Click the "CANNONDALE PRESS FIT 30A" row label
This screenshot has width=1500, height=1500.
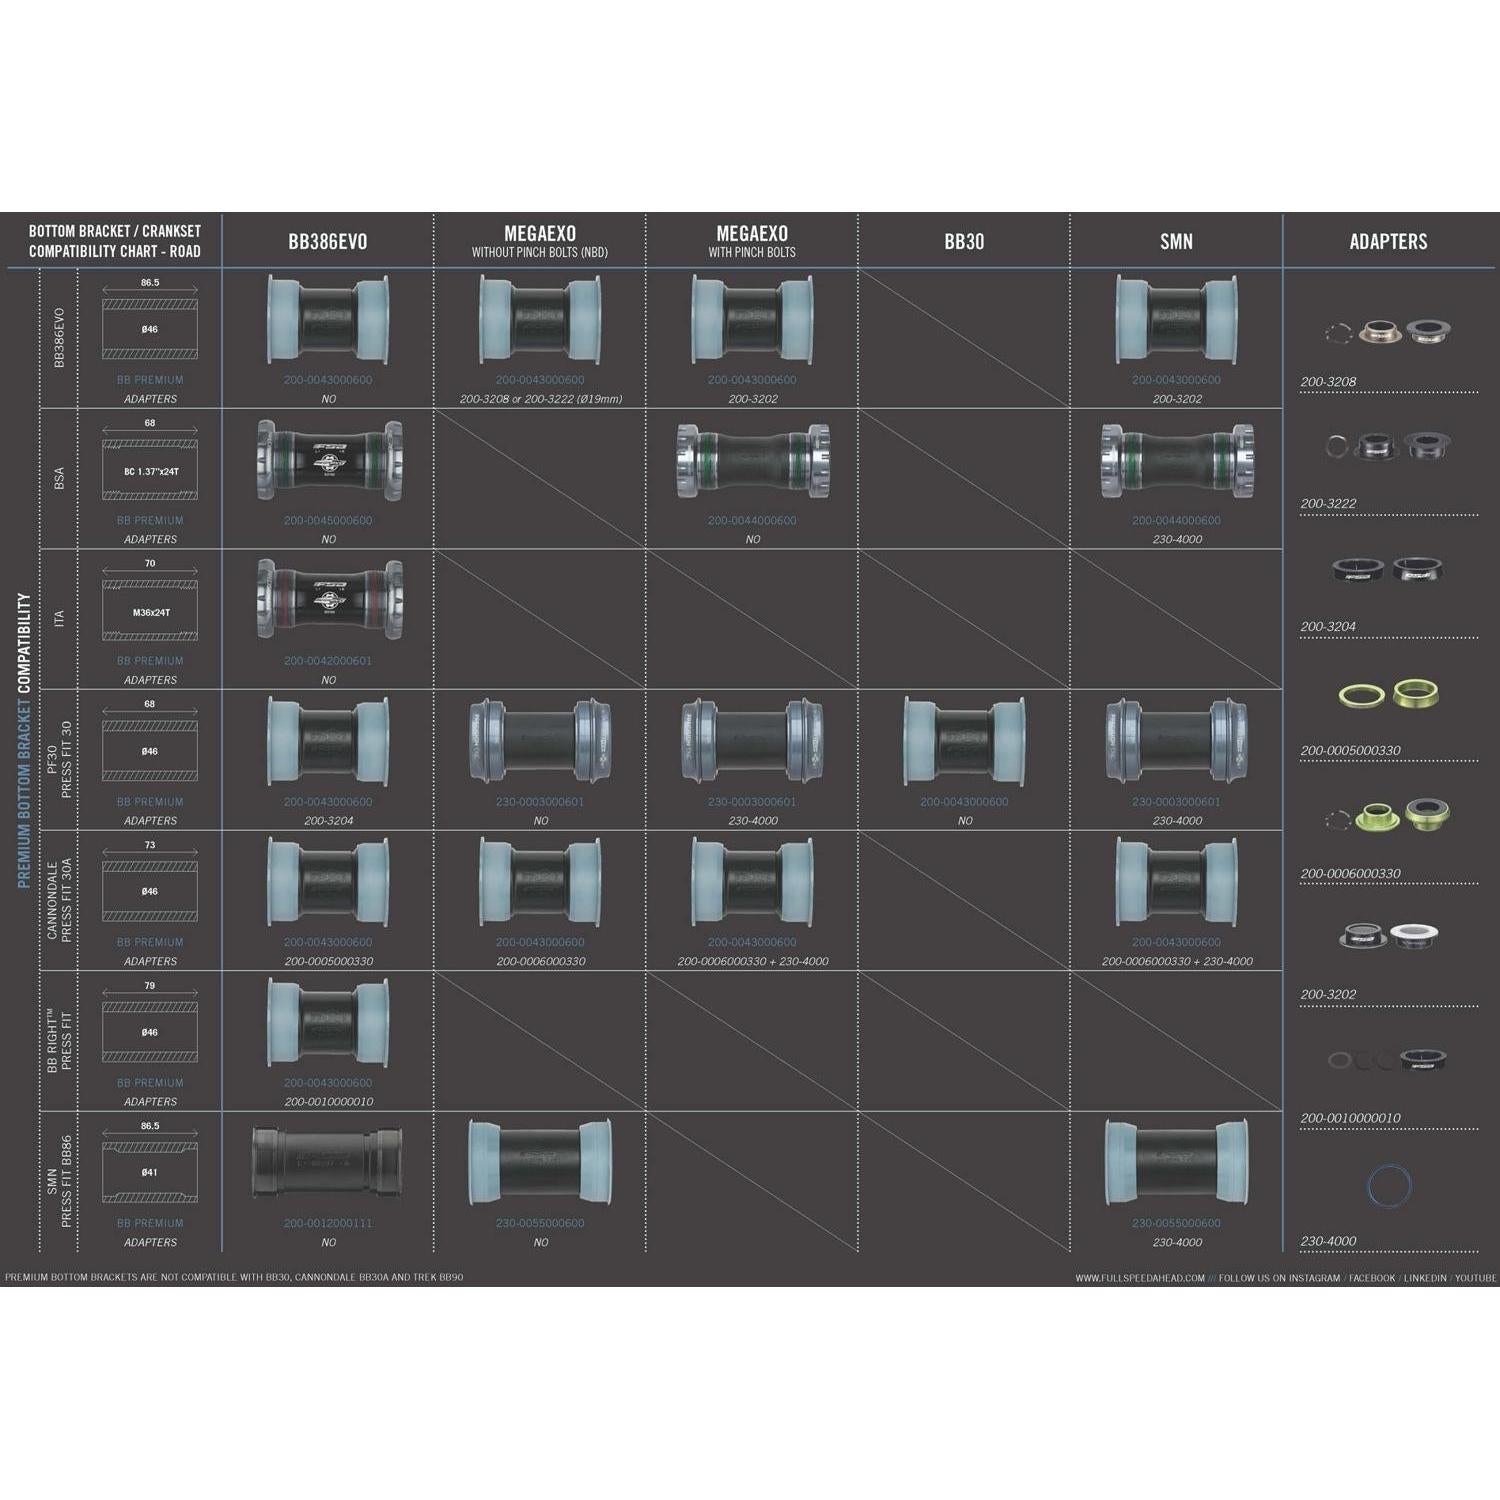[59, 899]
